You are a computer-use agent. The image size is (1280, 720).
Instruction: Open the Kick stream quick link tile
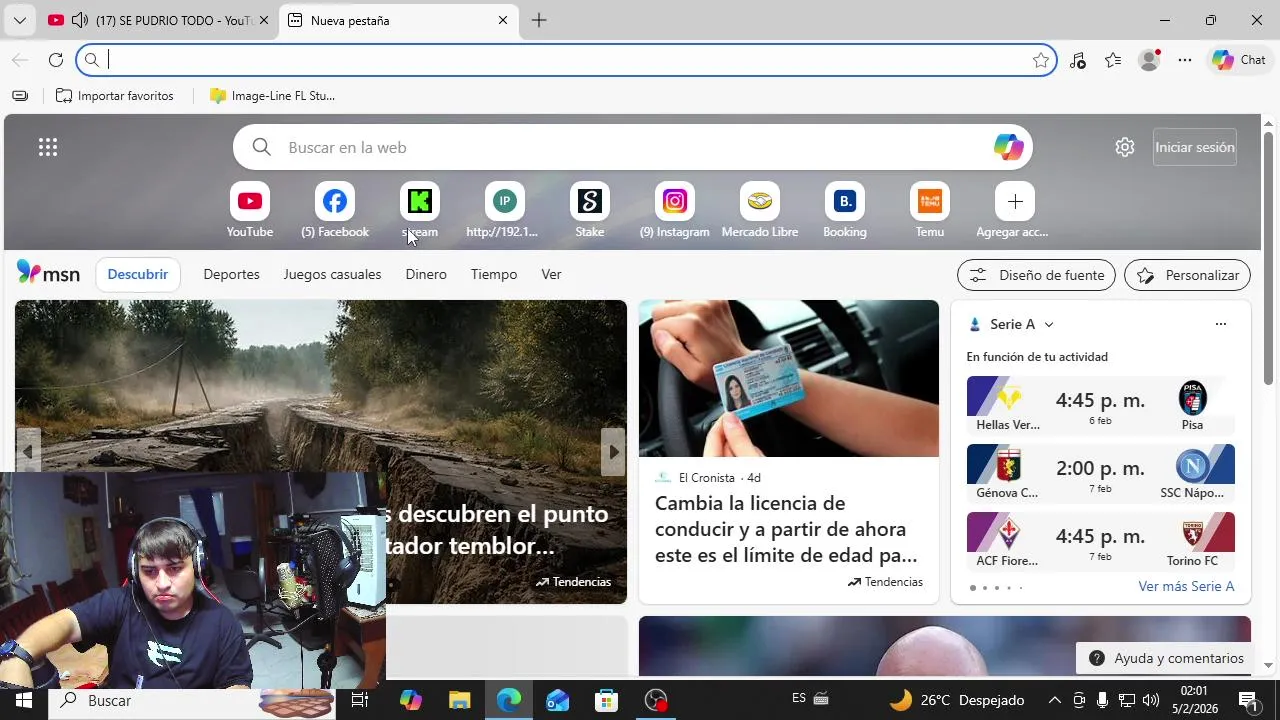[420, 211]
